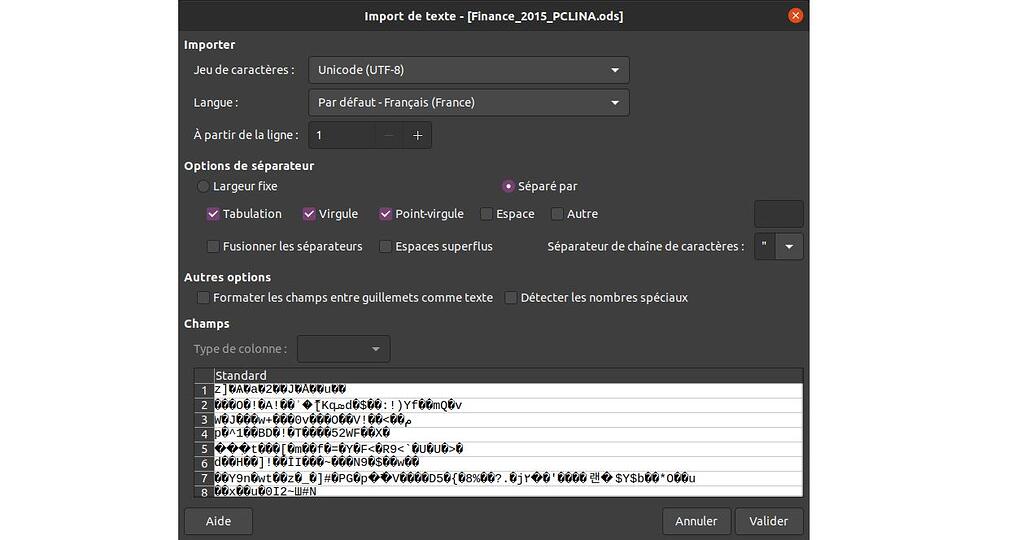The image size is (1035, 540).
Task: Click the minus button for start line
Action: point(389,135)
